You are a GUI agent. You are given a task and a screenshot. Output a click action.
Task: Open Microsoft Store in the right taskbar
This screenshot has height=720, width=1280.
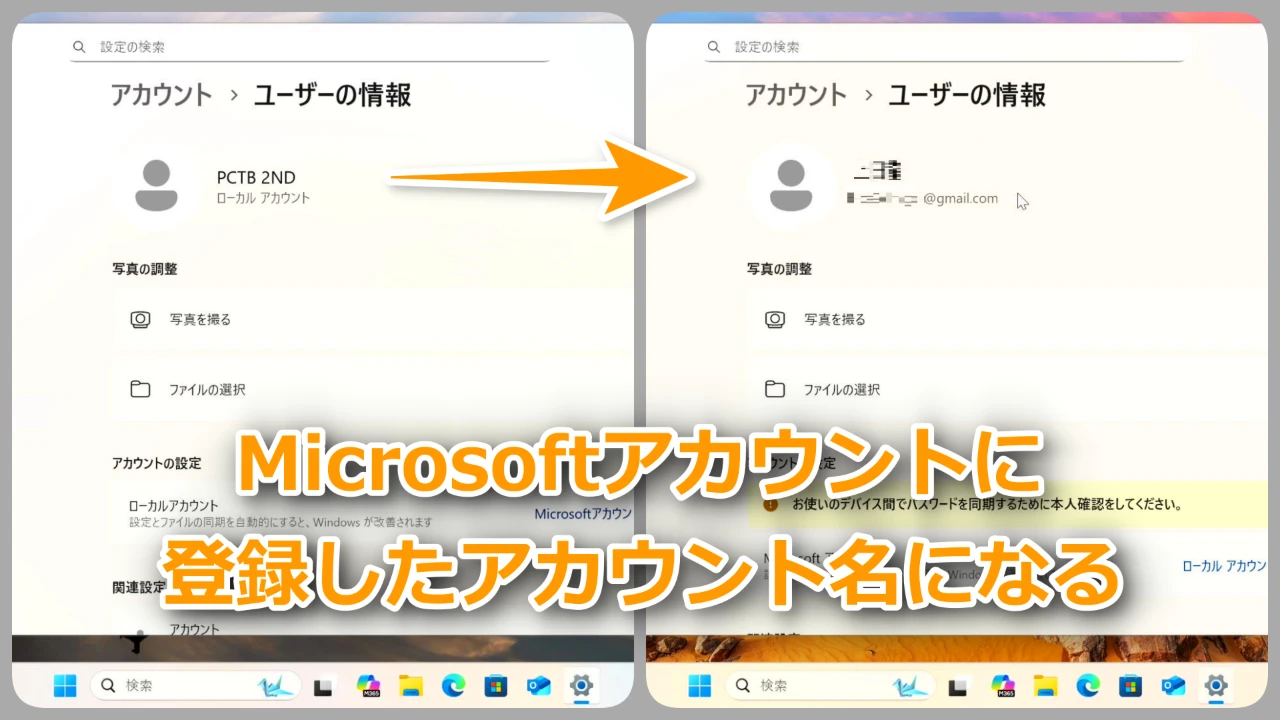[1131, 686]
